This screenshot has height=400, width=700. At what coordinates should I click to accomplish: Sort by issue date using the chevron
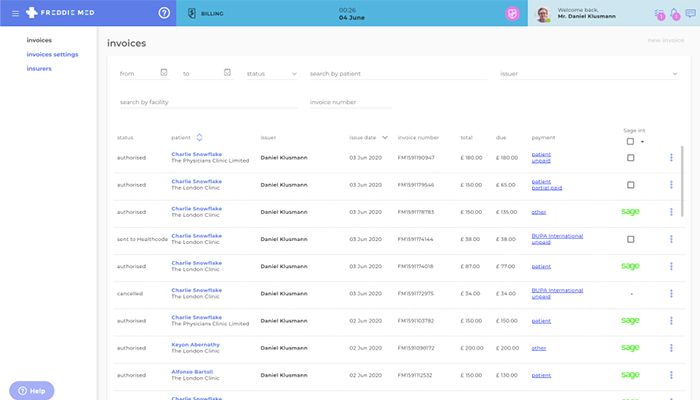click(385, 138)
